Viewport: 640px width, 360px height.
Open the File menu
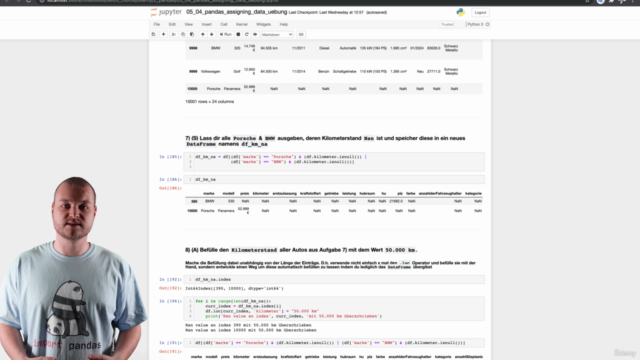pyautogui.click(x=157, y=24)
